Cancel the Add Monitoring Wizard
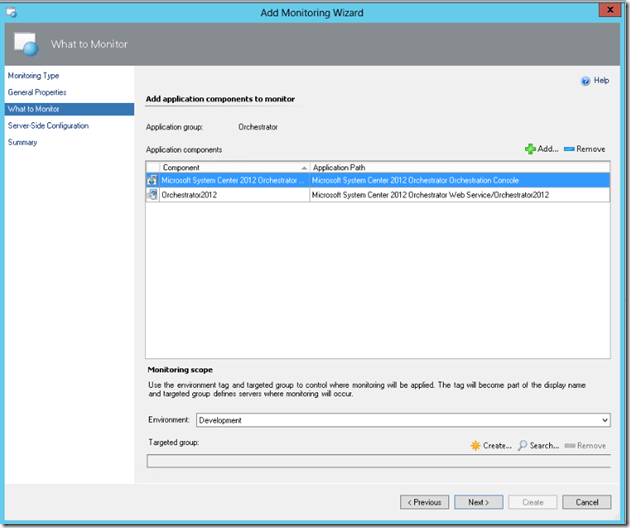630x528 pixels. pyautogui.click(x=586, y=502)
